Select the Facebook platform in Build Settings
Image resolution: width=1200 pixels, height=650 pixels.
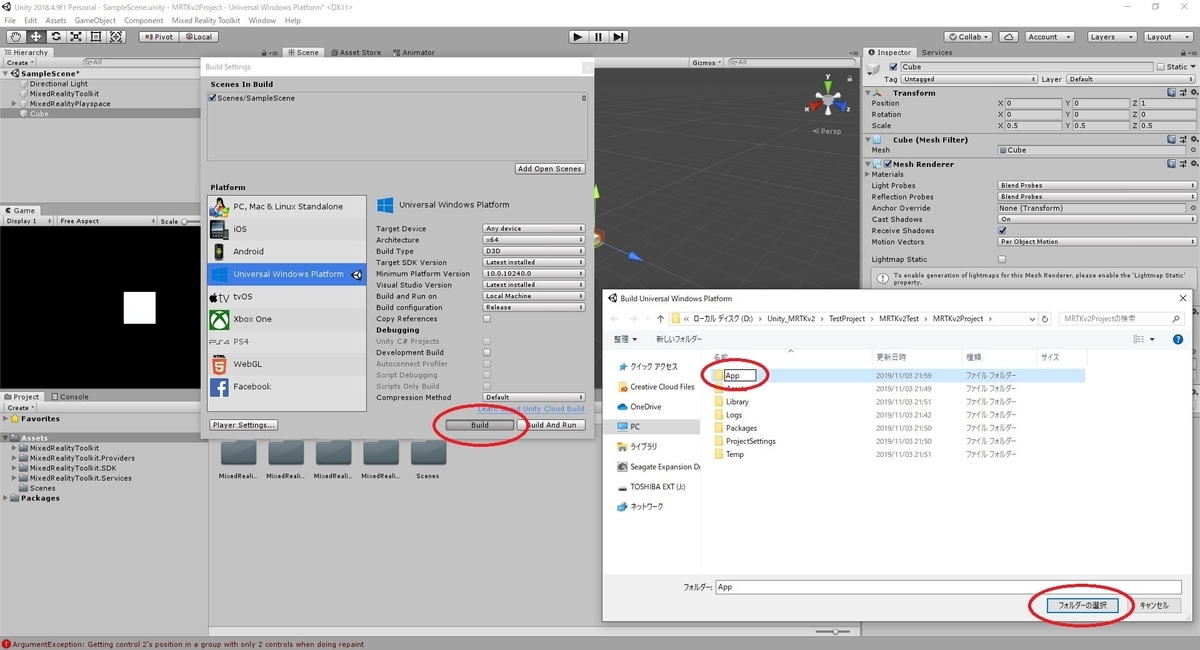288,386
